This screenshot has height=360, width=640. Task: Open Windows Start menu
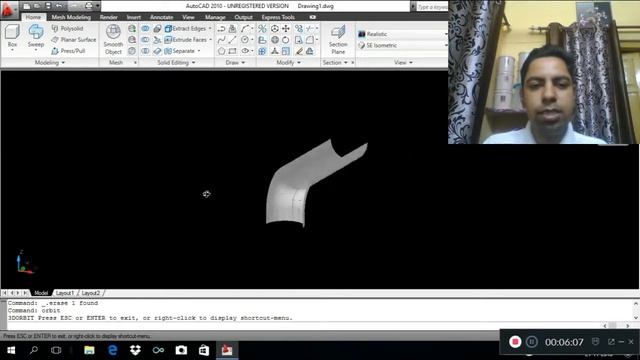click(11, 350)
